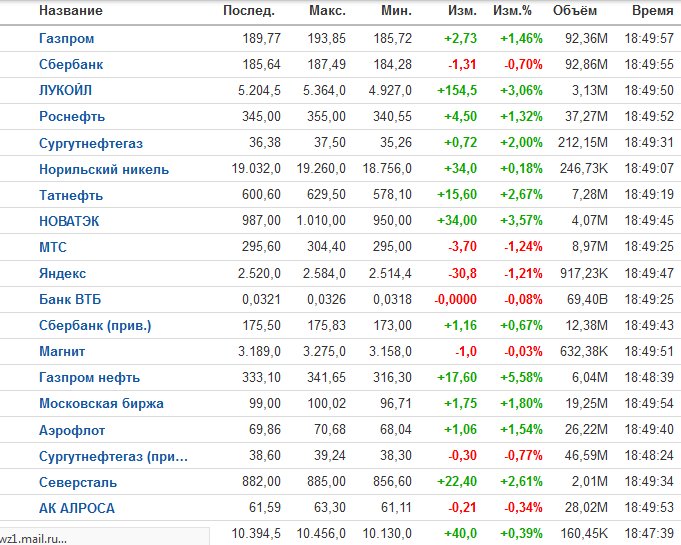Open the Сбербанк stock link
The width and height of the screenshot is (681, 545).
(71, 65)
